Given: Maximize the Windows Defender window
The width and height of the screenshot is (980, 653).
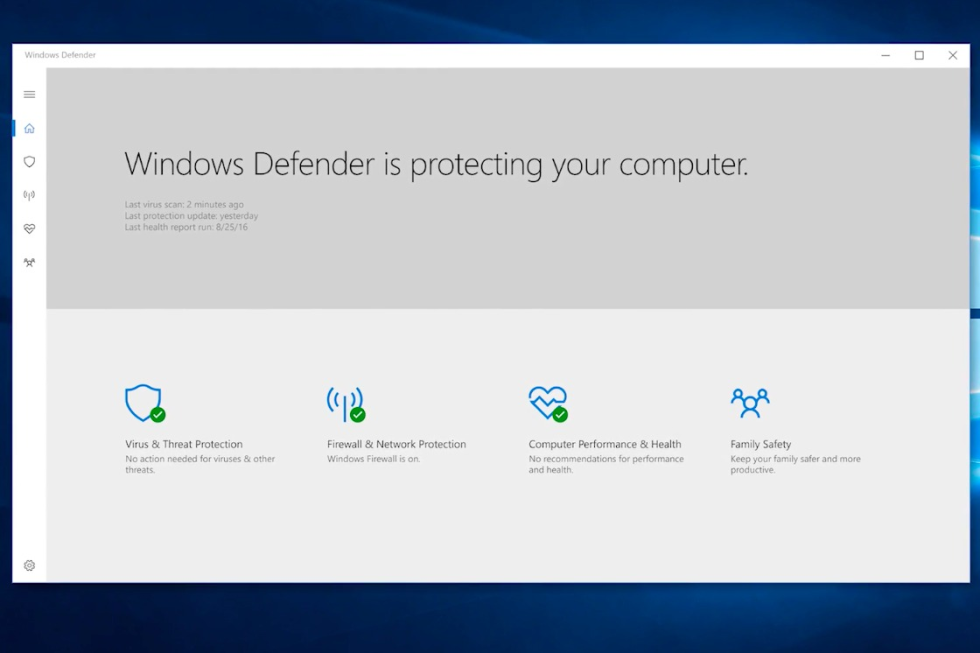Looking at the screenshot, I should (x=919, y=56).
